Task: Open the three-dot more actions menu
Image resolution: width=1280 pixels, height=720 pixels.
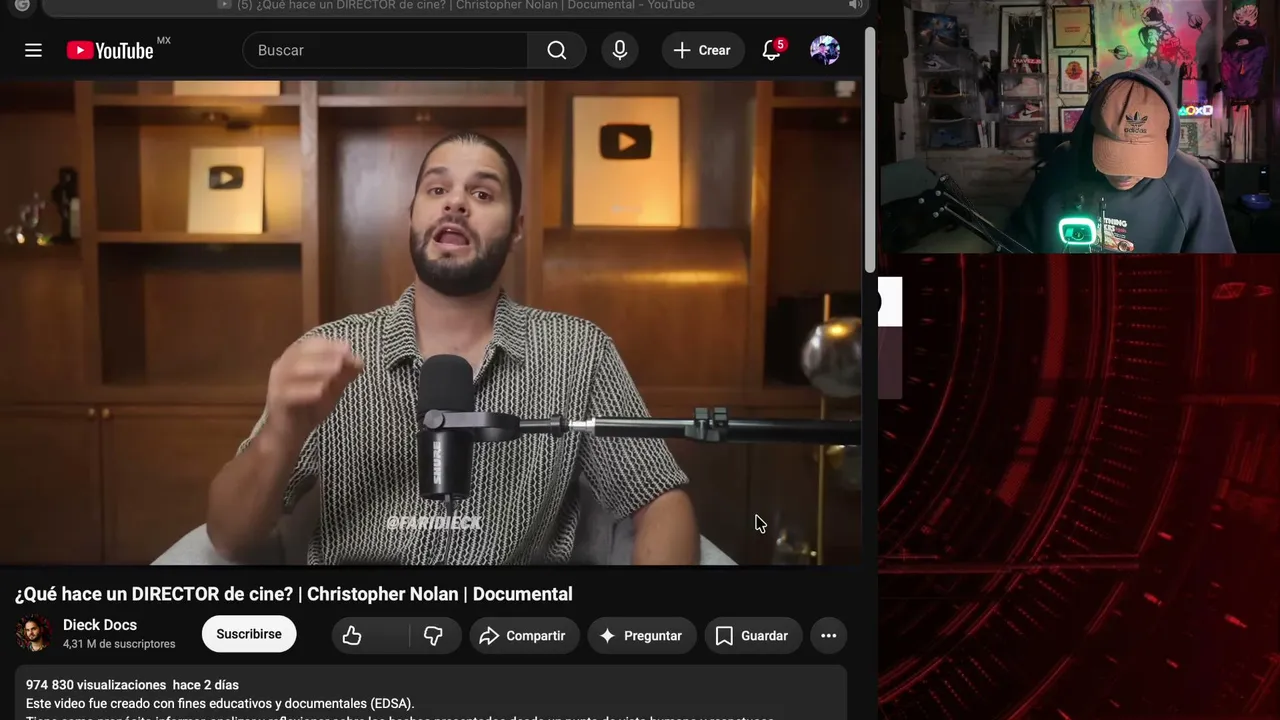Action: 829,635
